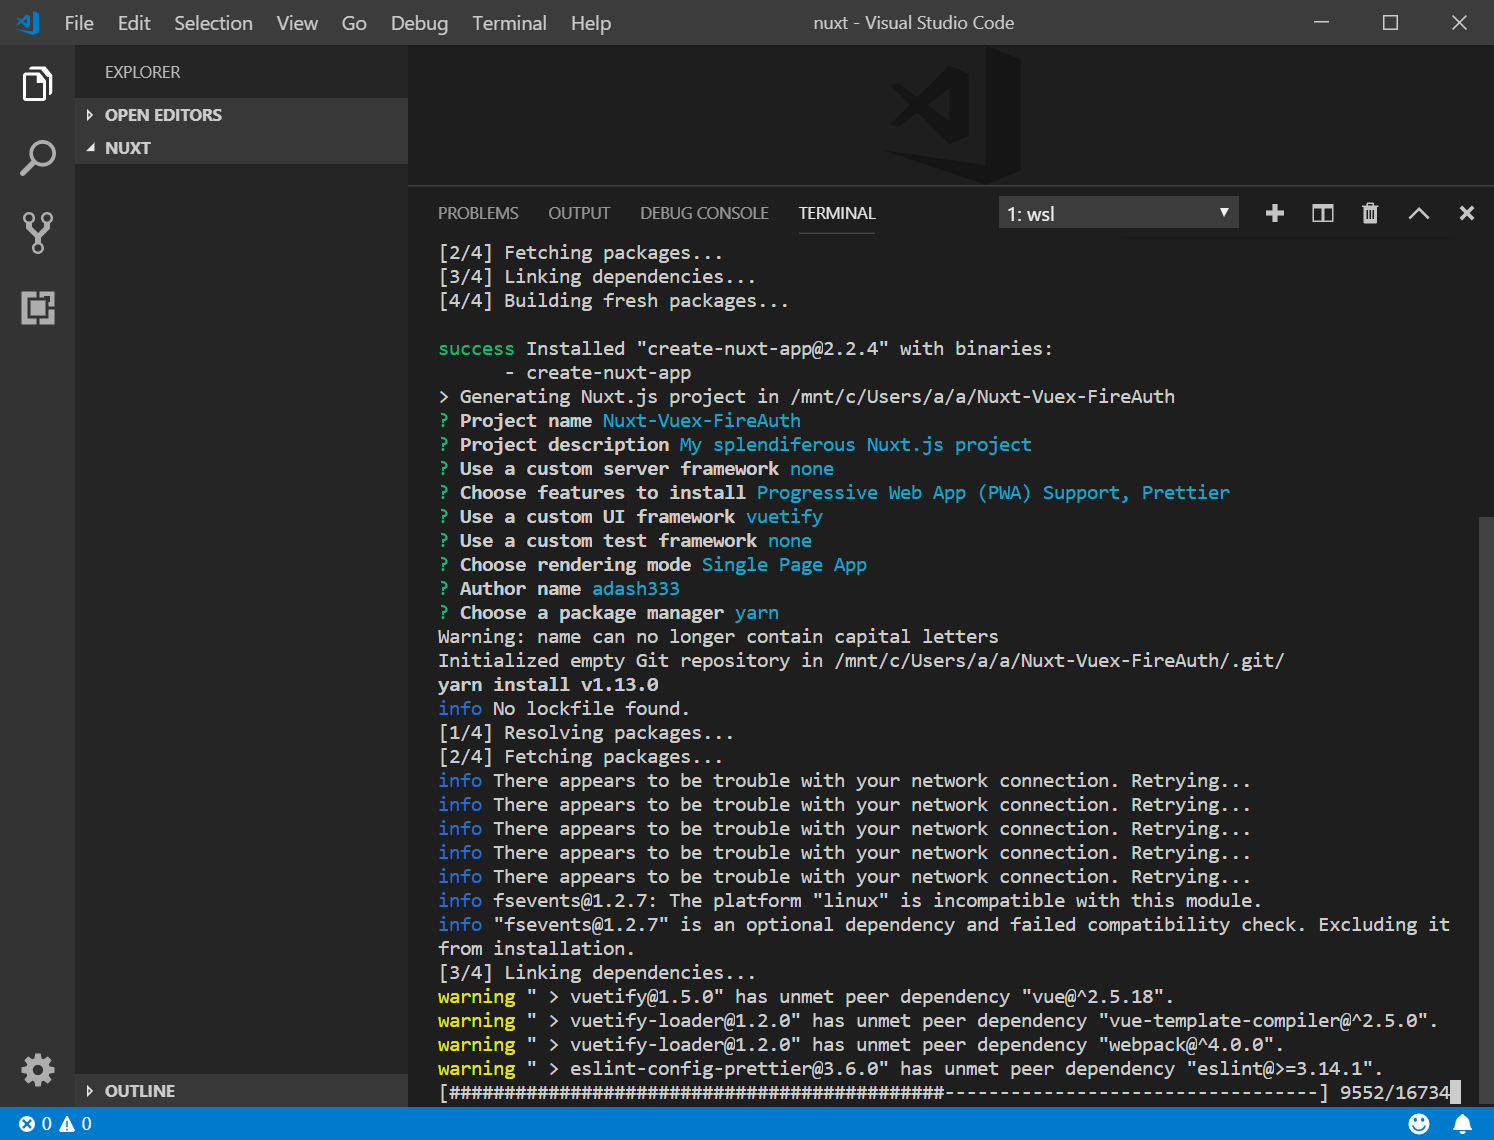The width and height of the screenshot is (1494, 1140).
Task: Open the Explorer view in activity bar
Action: (x=37, y=84)
